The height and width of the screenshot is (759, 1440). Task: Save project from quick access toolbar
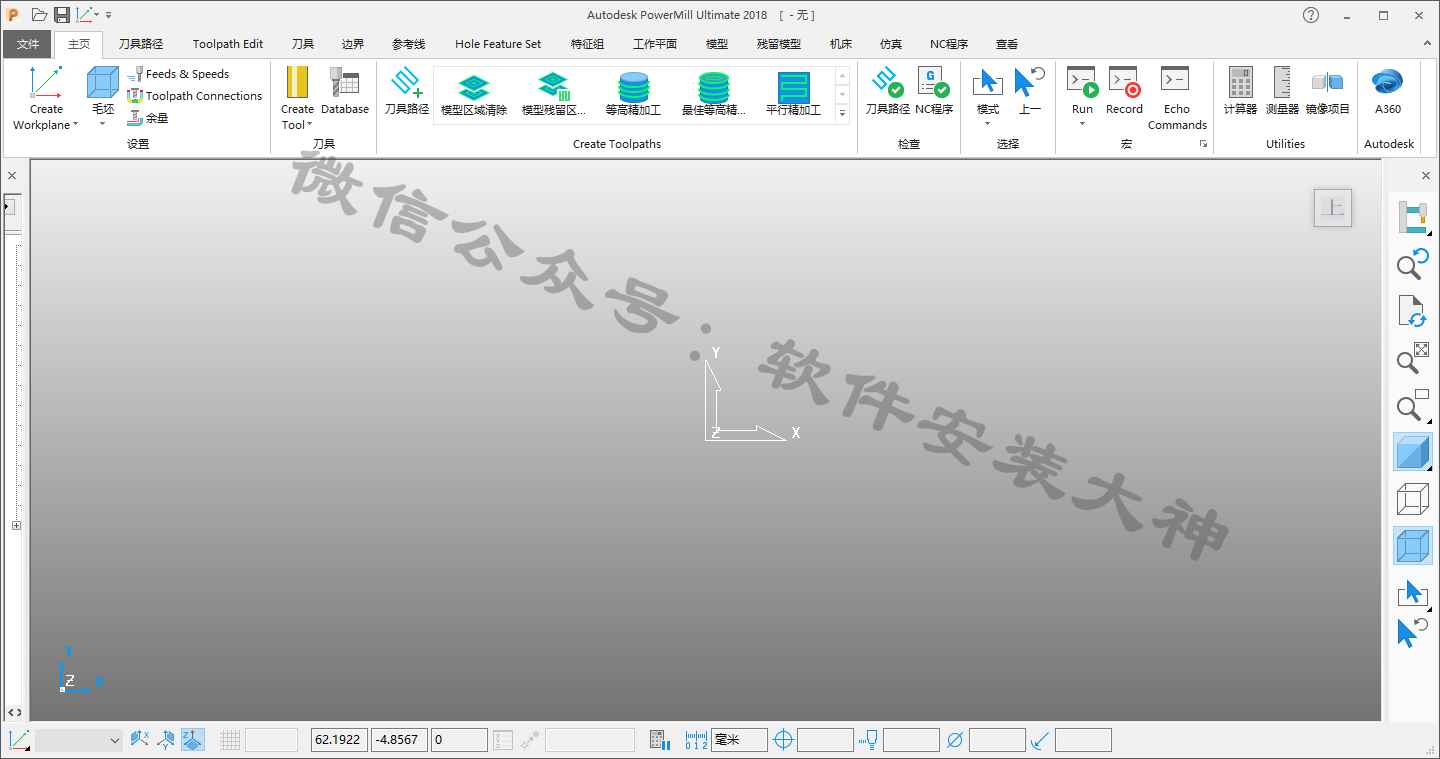click(x=62, y=15)
